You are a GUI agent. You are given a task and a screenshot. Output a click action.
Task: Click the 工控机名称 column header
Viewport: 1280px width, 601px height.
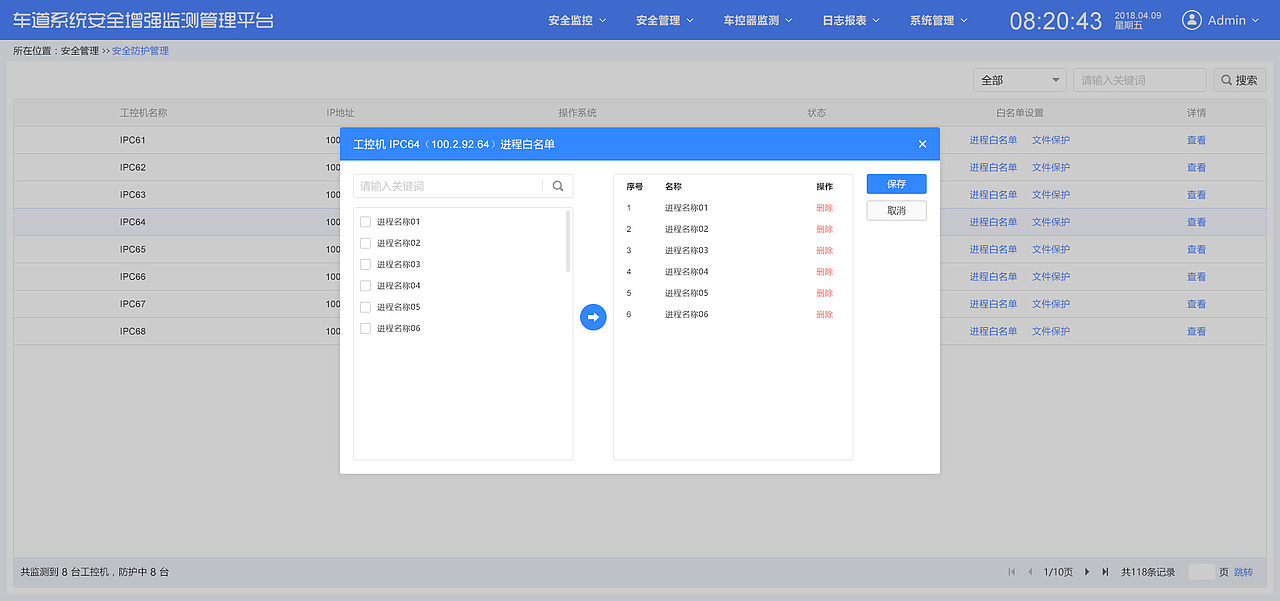pyautogui.click(x=143, y=113)
